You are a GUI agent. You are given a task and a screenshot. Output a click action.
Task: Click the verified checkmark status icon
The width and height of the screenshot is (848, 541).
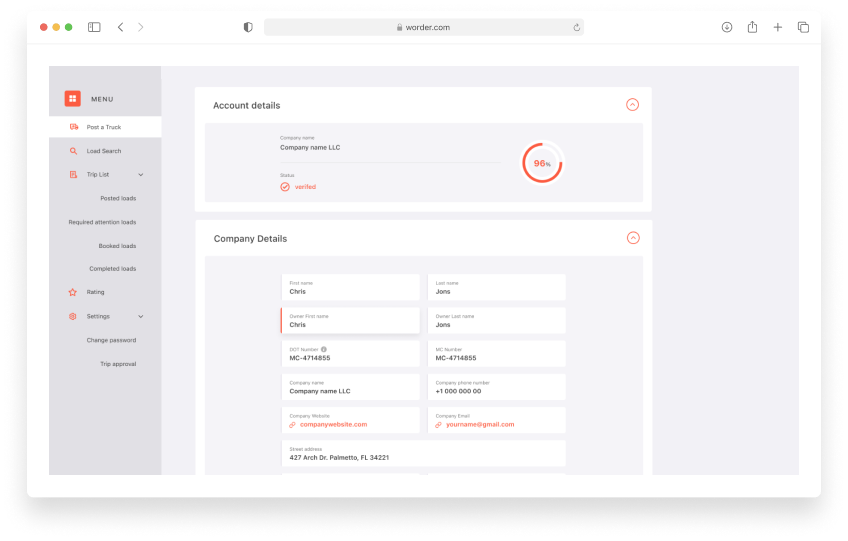pyautogui.click(x=285, y=187)
